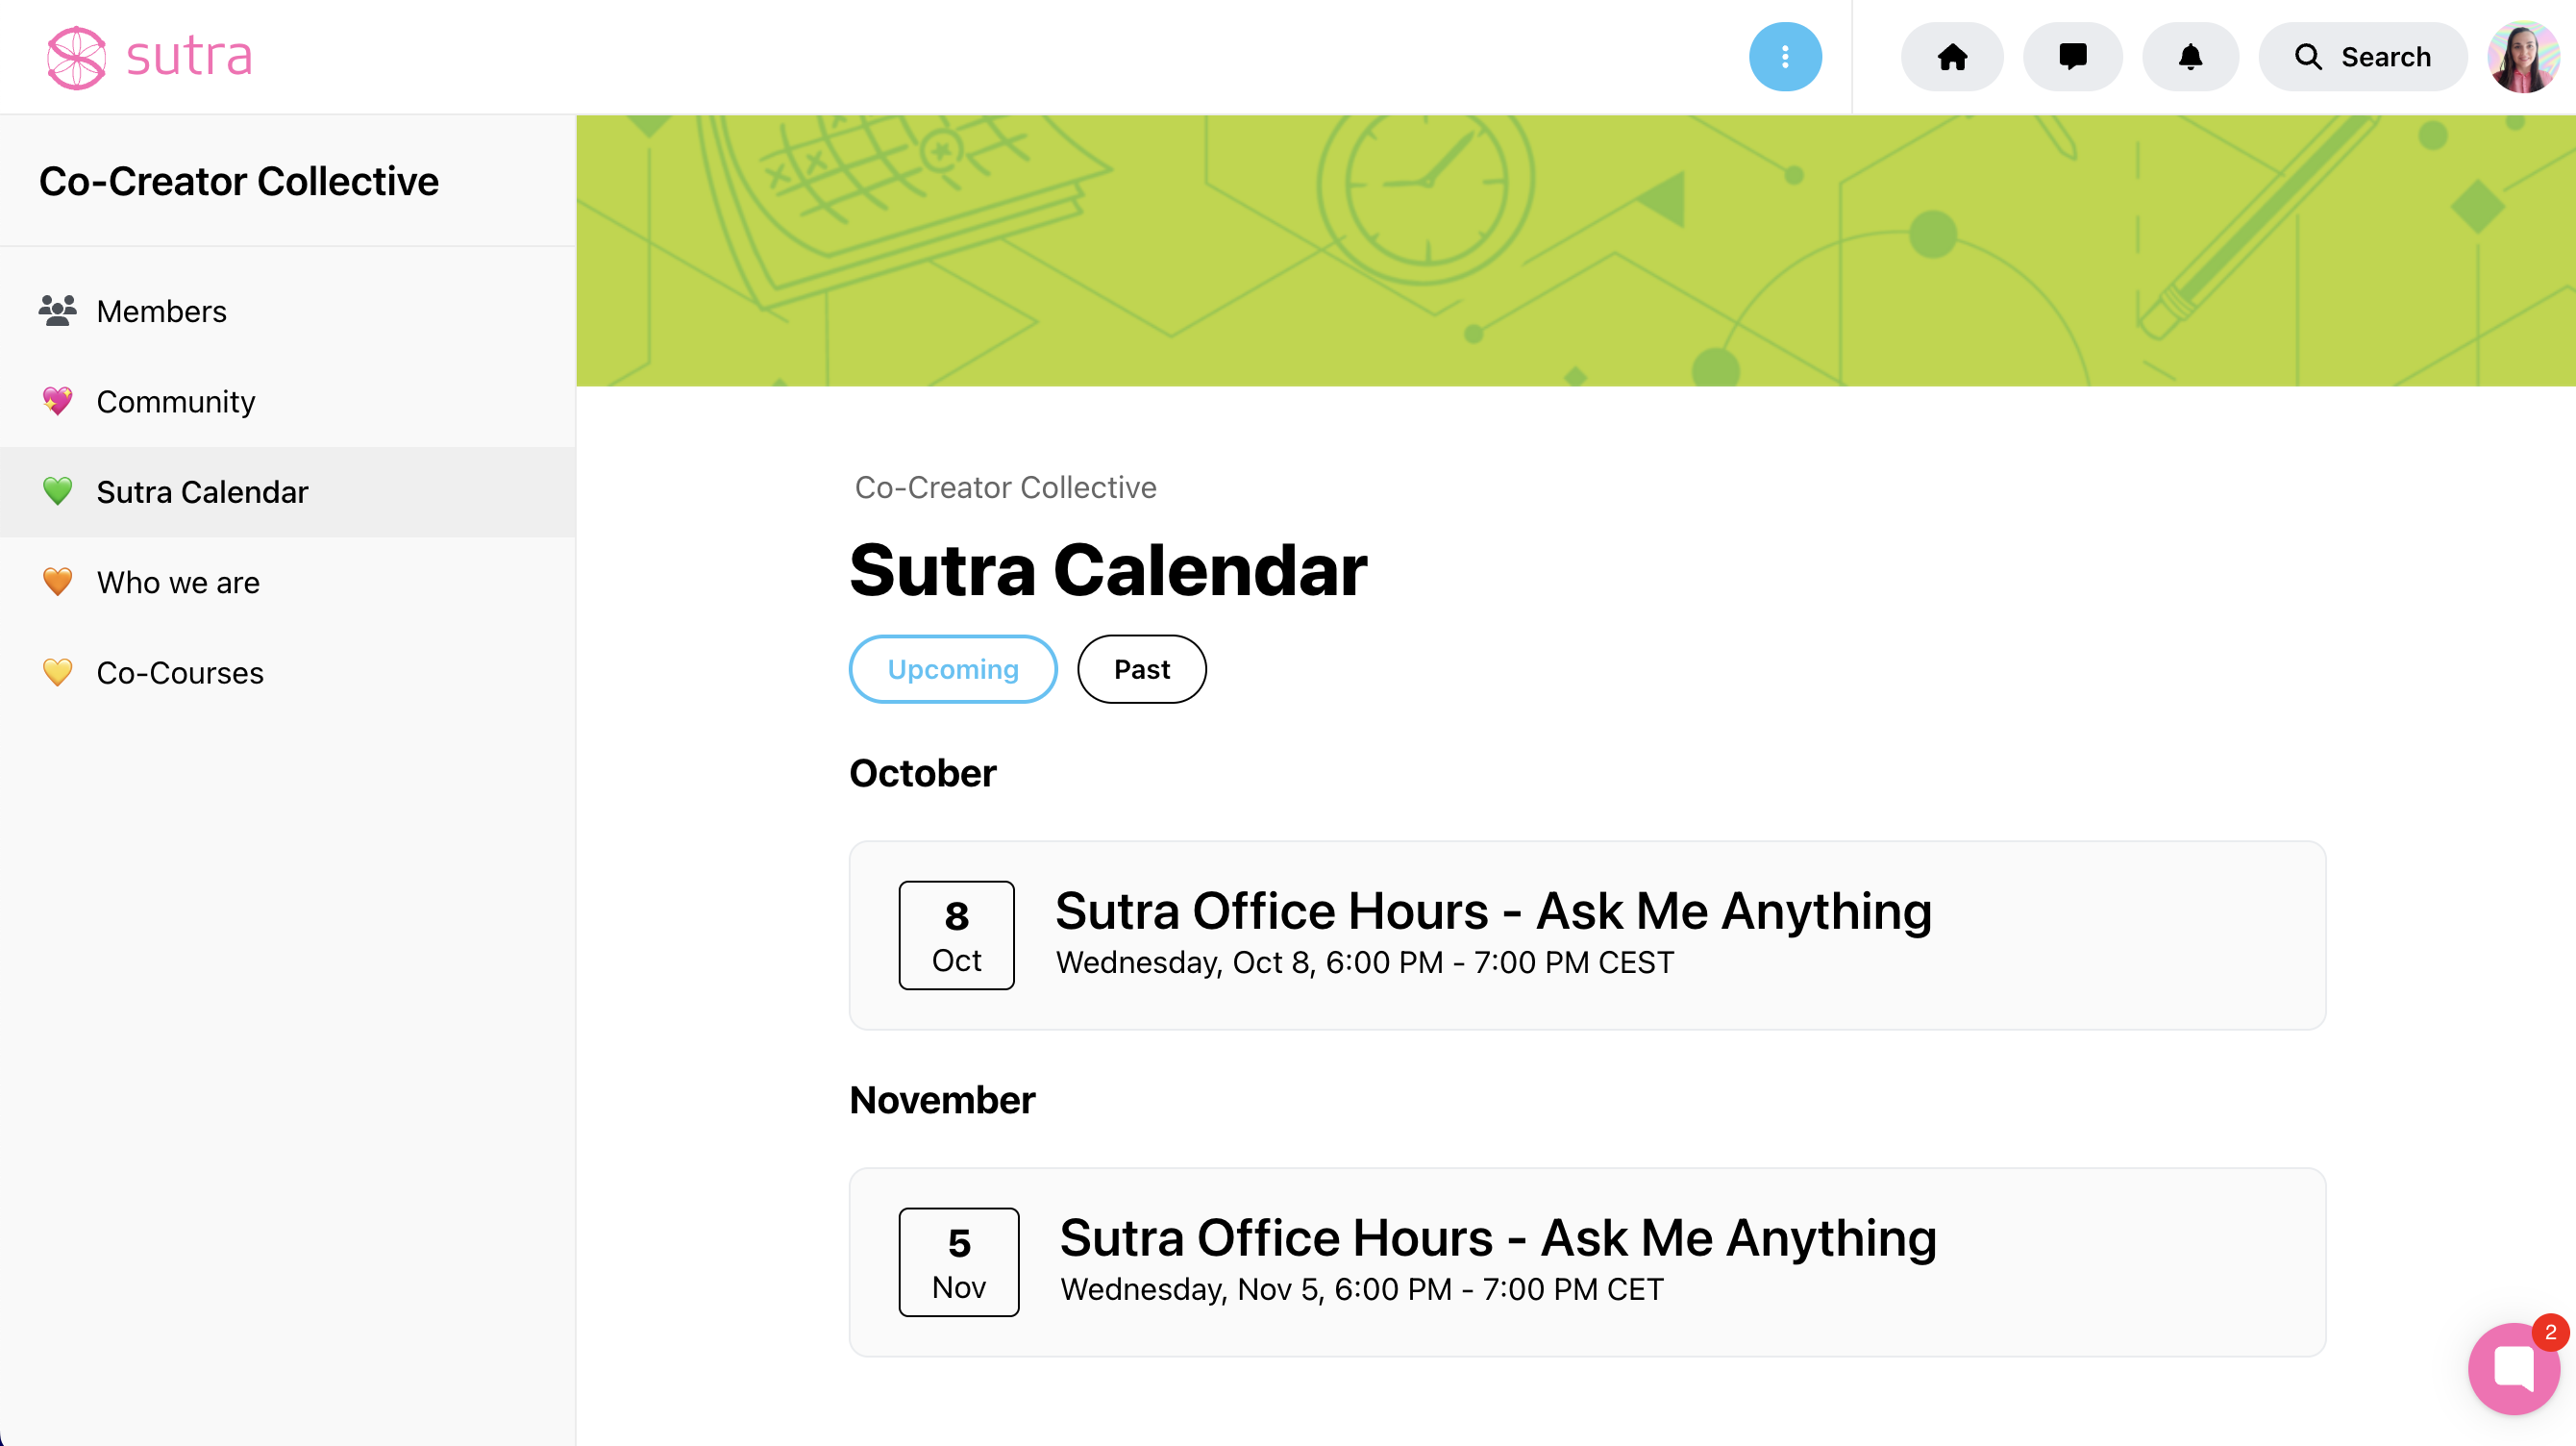Click the 8 Oct date badge
The width and height of the screenshot is (2576, 1446).
click(x=956, y=935)
